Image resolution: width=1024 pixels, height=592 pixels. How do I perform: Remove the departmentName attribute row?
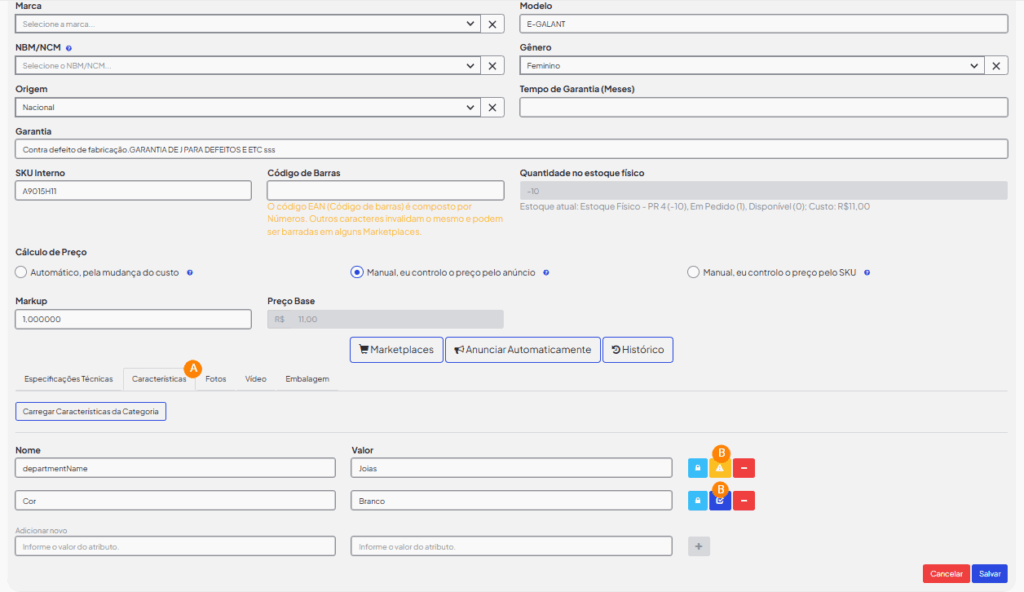(743, 468)
